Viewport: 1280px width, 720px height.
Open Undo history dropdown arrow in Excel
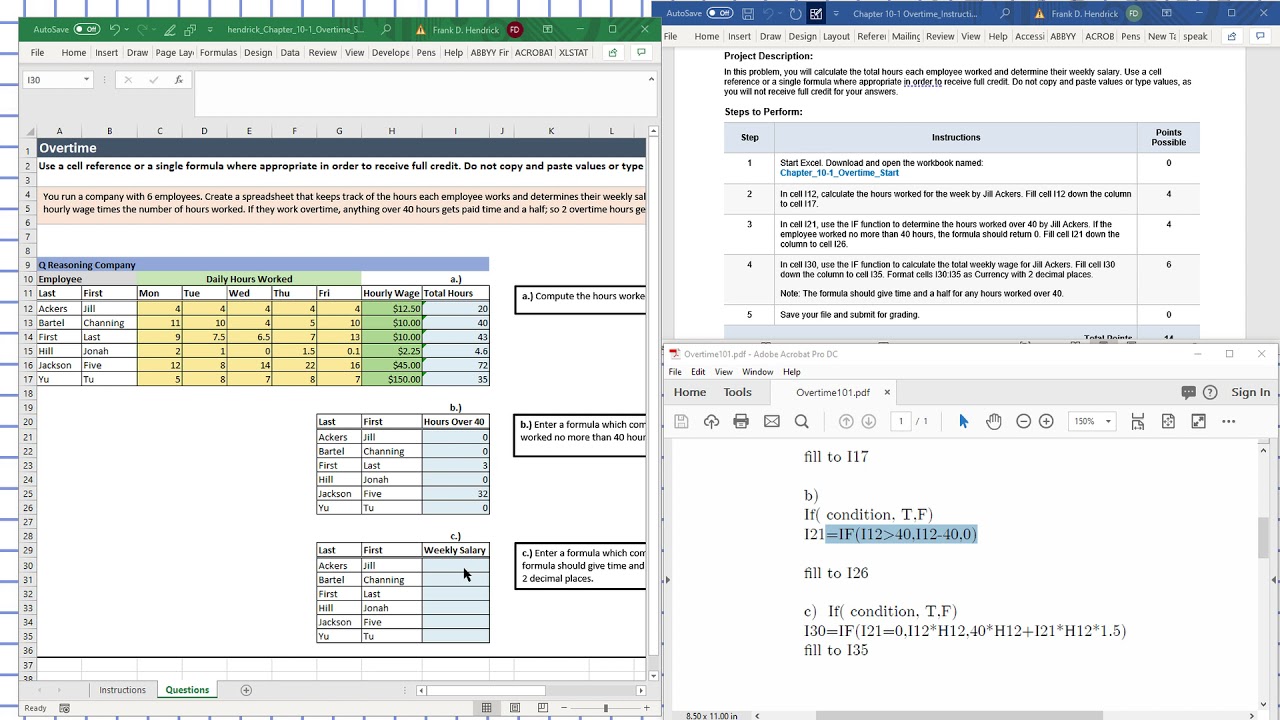click(x=127, y=30)
